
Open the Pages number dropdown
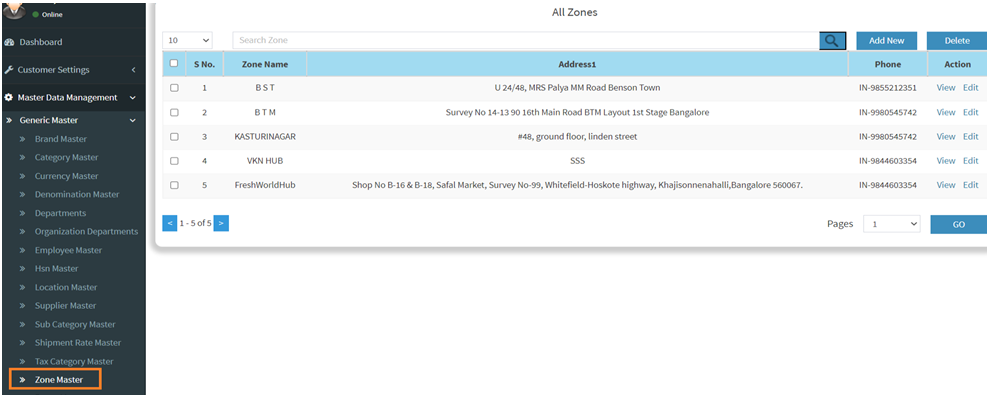pyautogui.click(x=891, y=224)
